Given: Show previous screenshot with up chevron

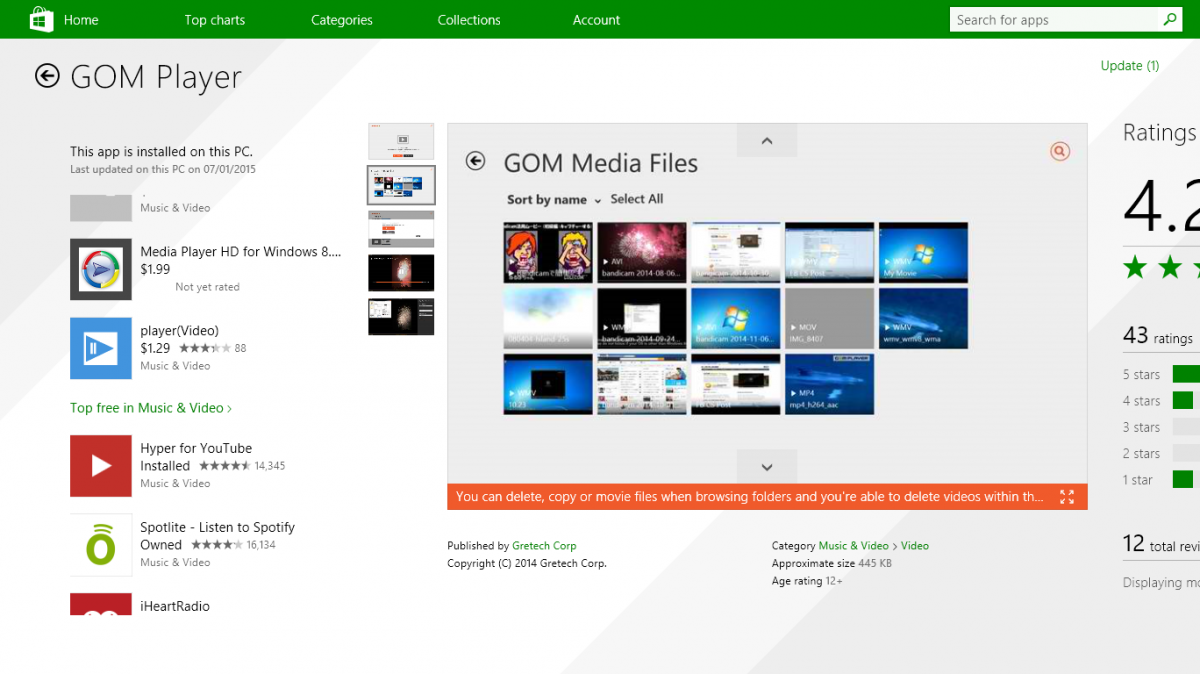Looking at the screenshot, I should [x=767, y=141].
